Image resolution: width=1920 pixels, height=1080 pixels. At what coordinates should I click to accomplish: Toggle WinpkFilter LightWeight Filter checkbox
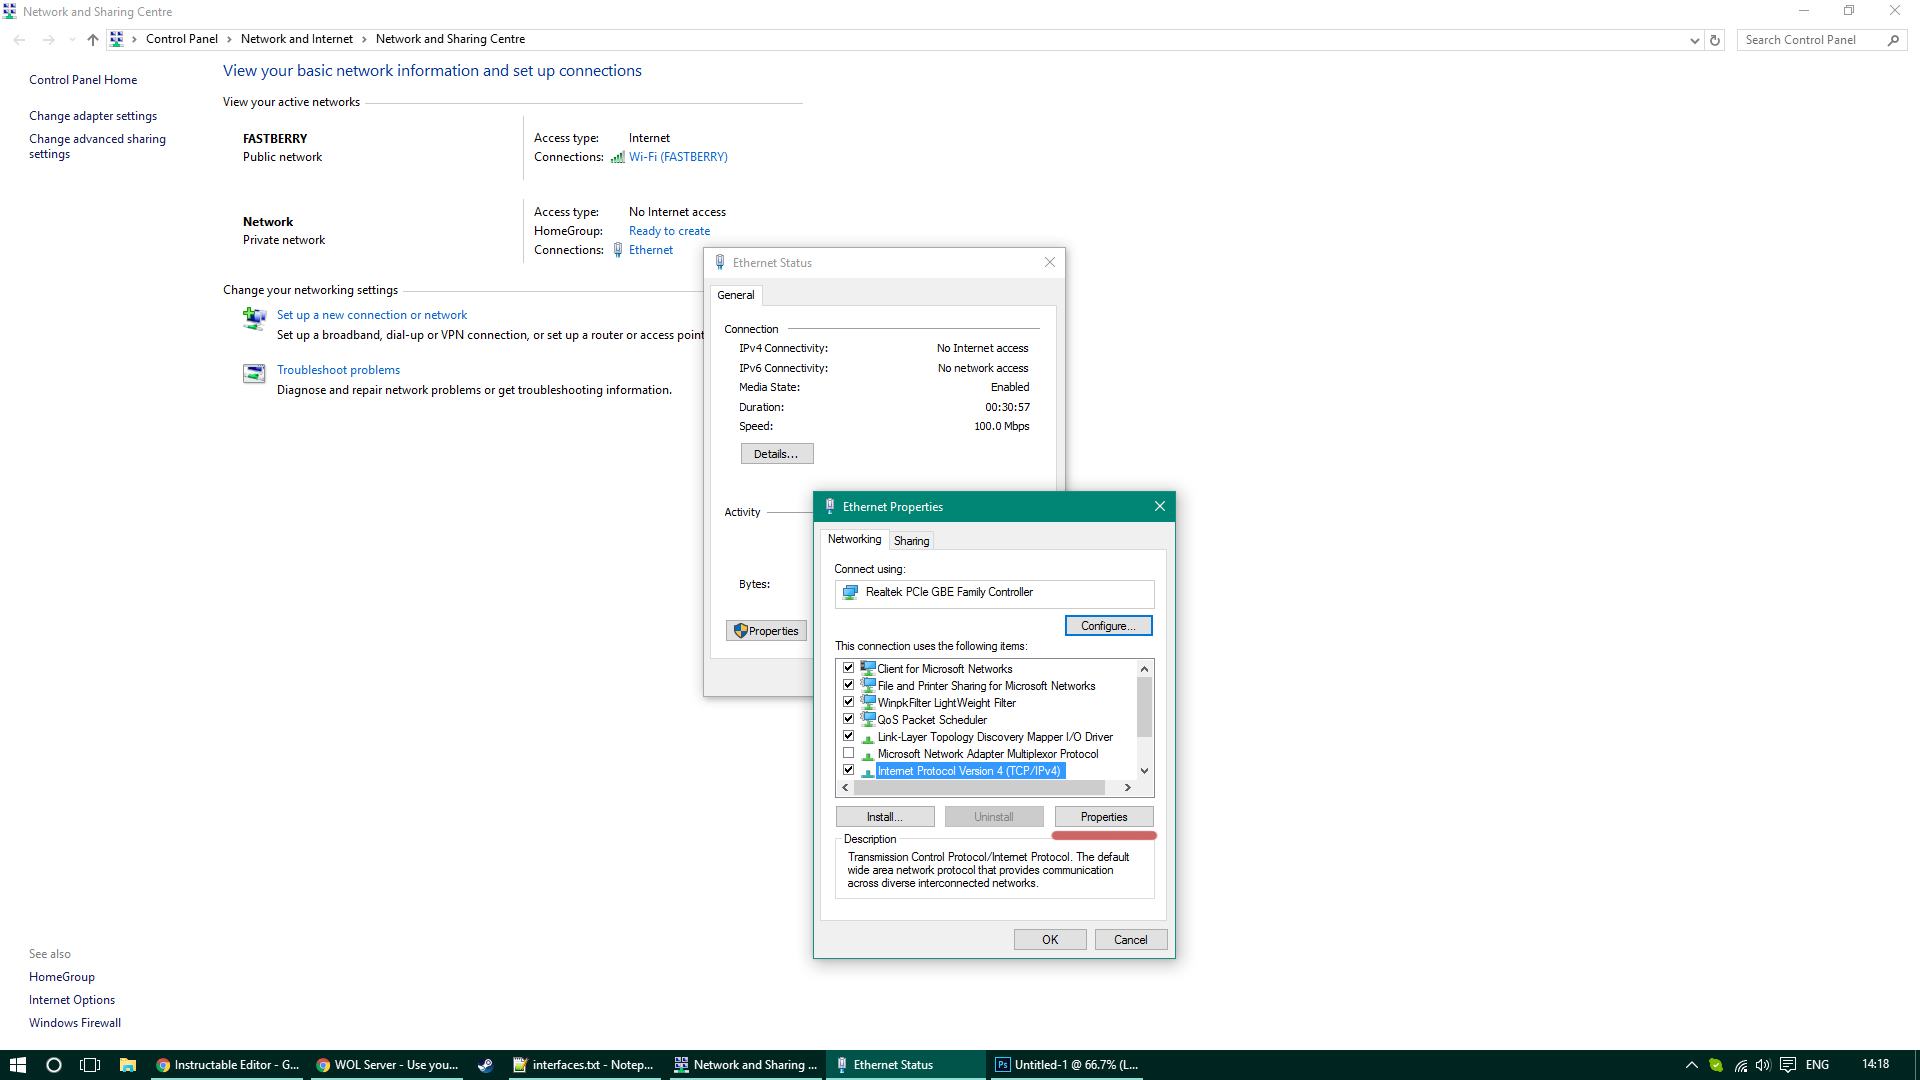point(848,702)
